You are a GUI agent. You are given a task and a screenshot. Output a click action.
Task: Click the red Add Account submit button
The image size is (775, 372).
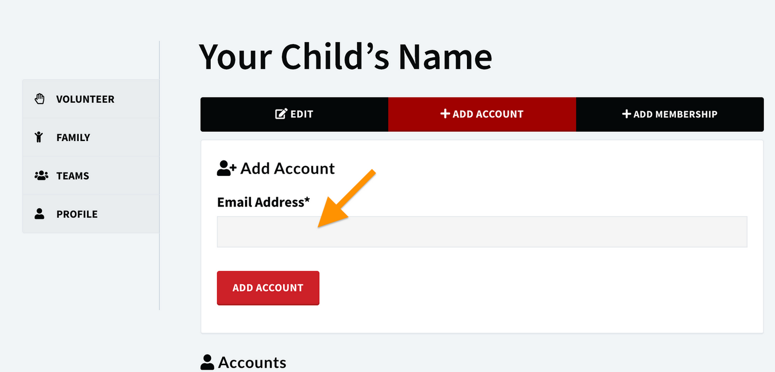tap(268, 288)
